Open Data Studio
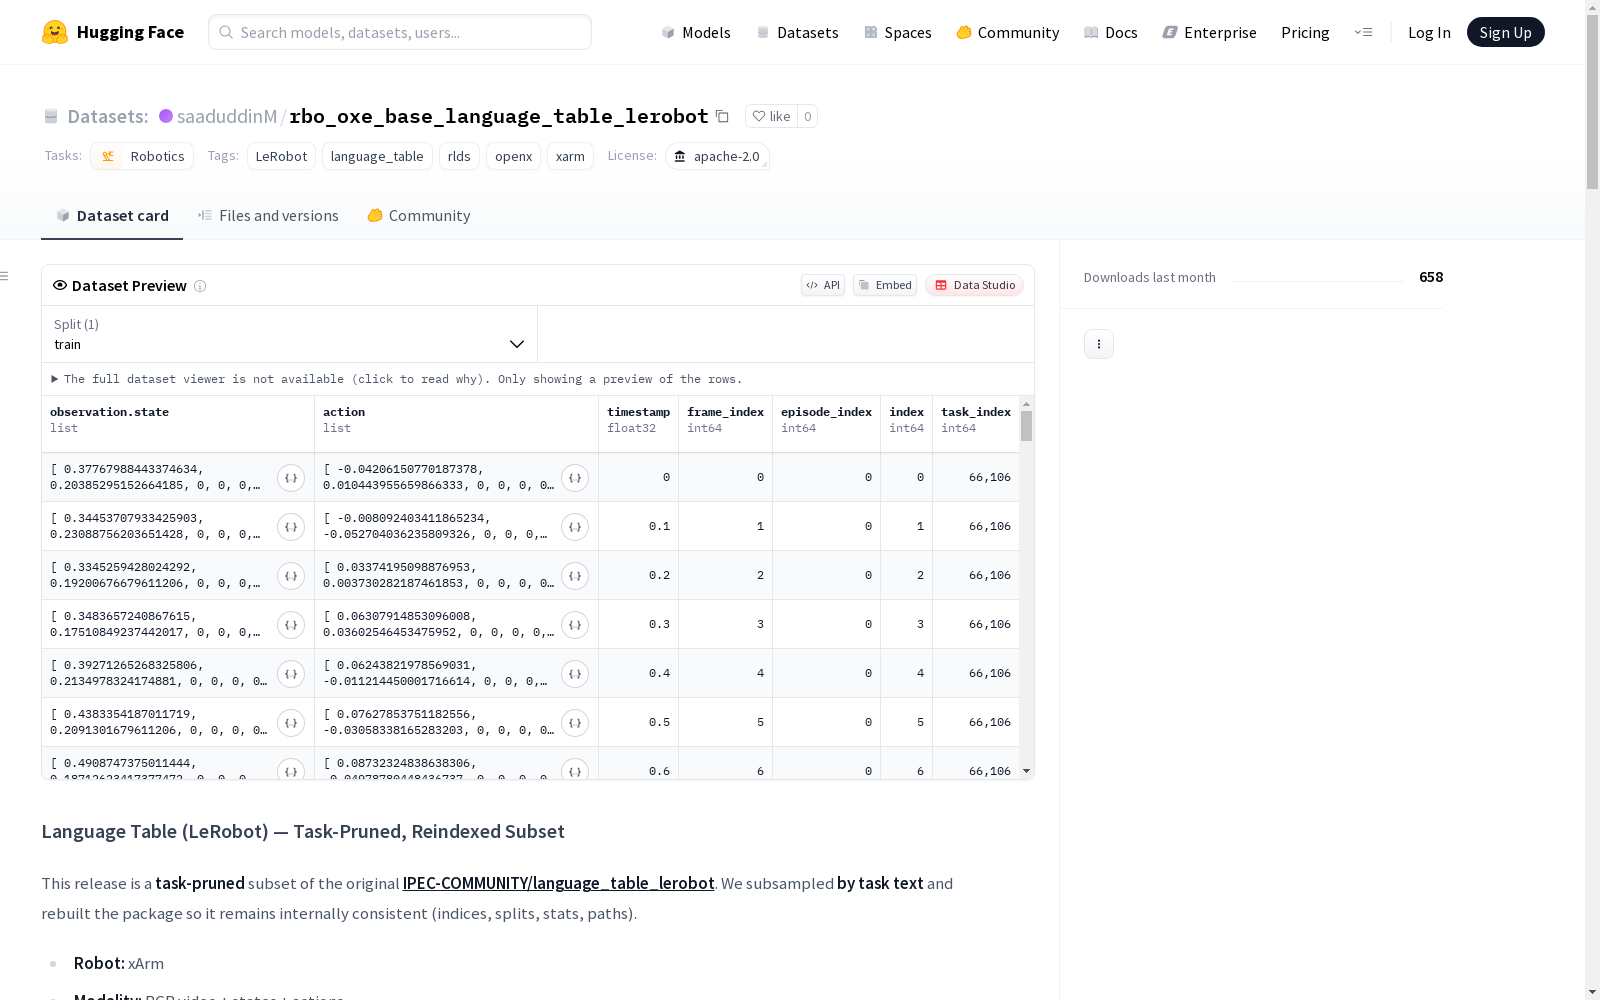This screenshot has height=1000, width=1600. pyautogui.click(x=975, y=285)
